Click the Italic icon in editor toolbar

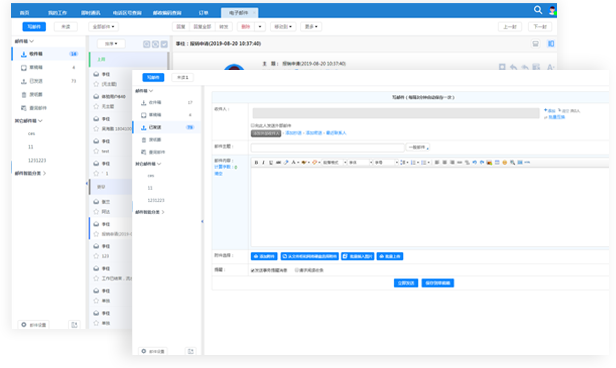263,162
